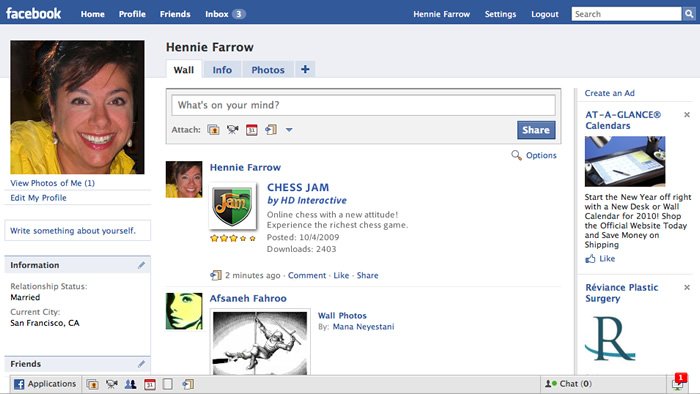Open Notes icon in bottom bar
700x394 pixels.
coord(168,384)
